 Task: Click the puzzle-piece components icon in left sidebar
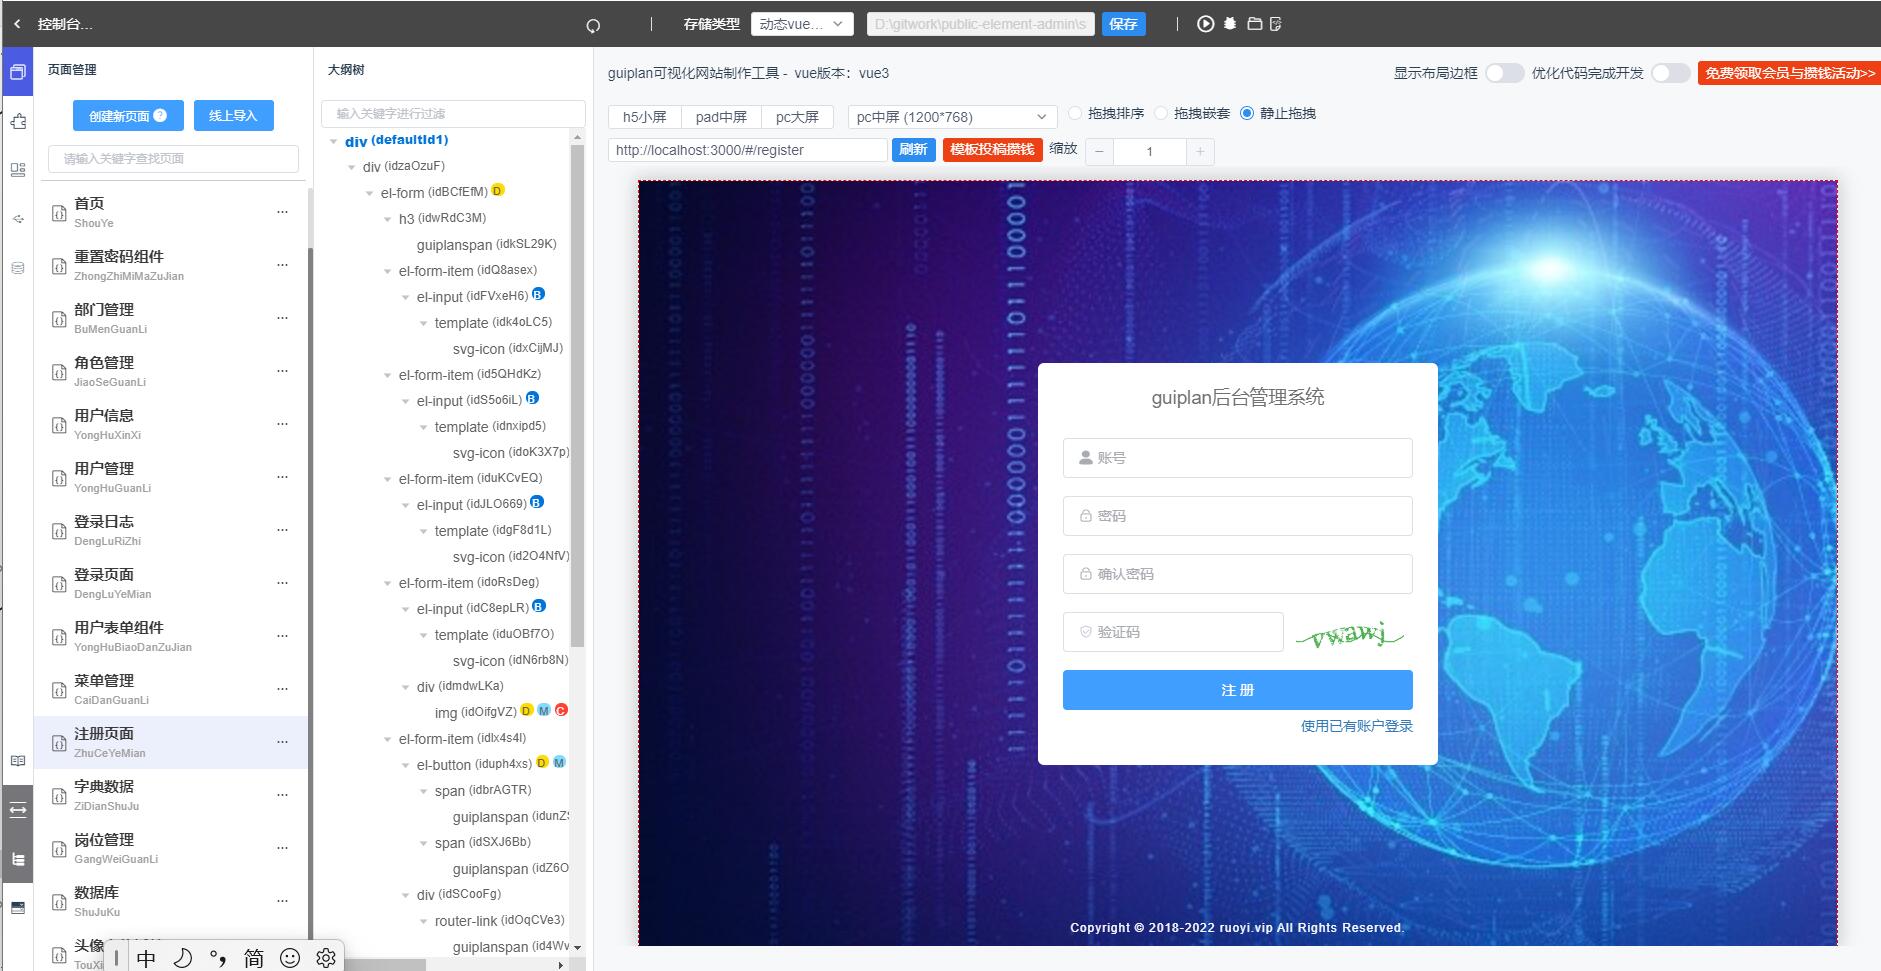pyautogui.click(x=18, y=122)
